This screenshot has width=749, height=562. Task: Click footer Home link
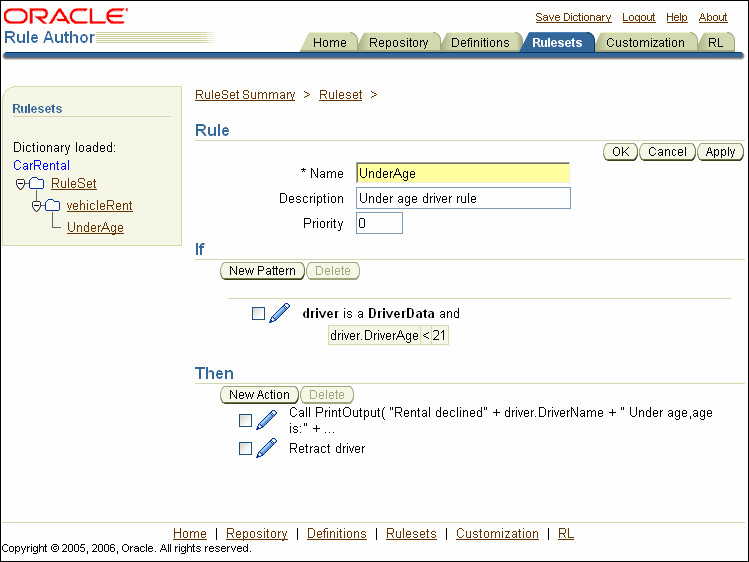[x=190, y=533]
